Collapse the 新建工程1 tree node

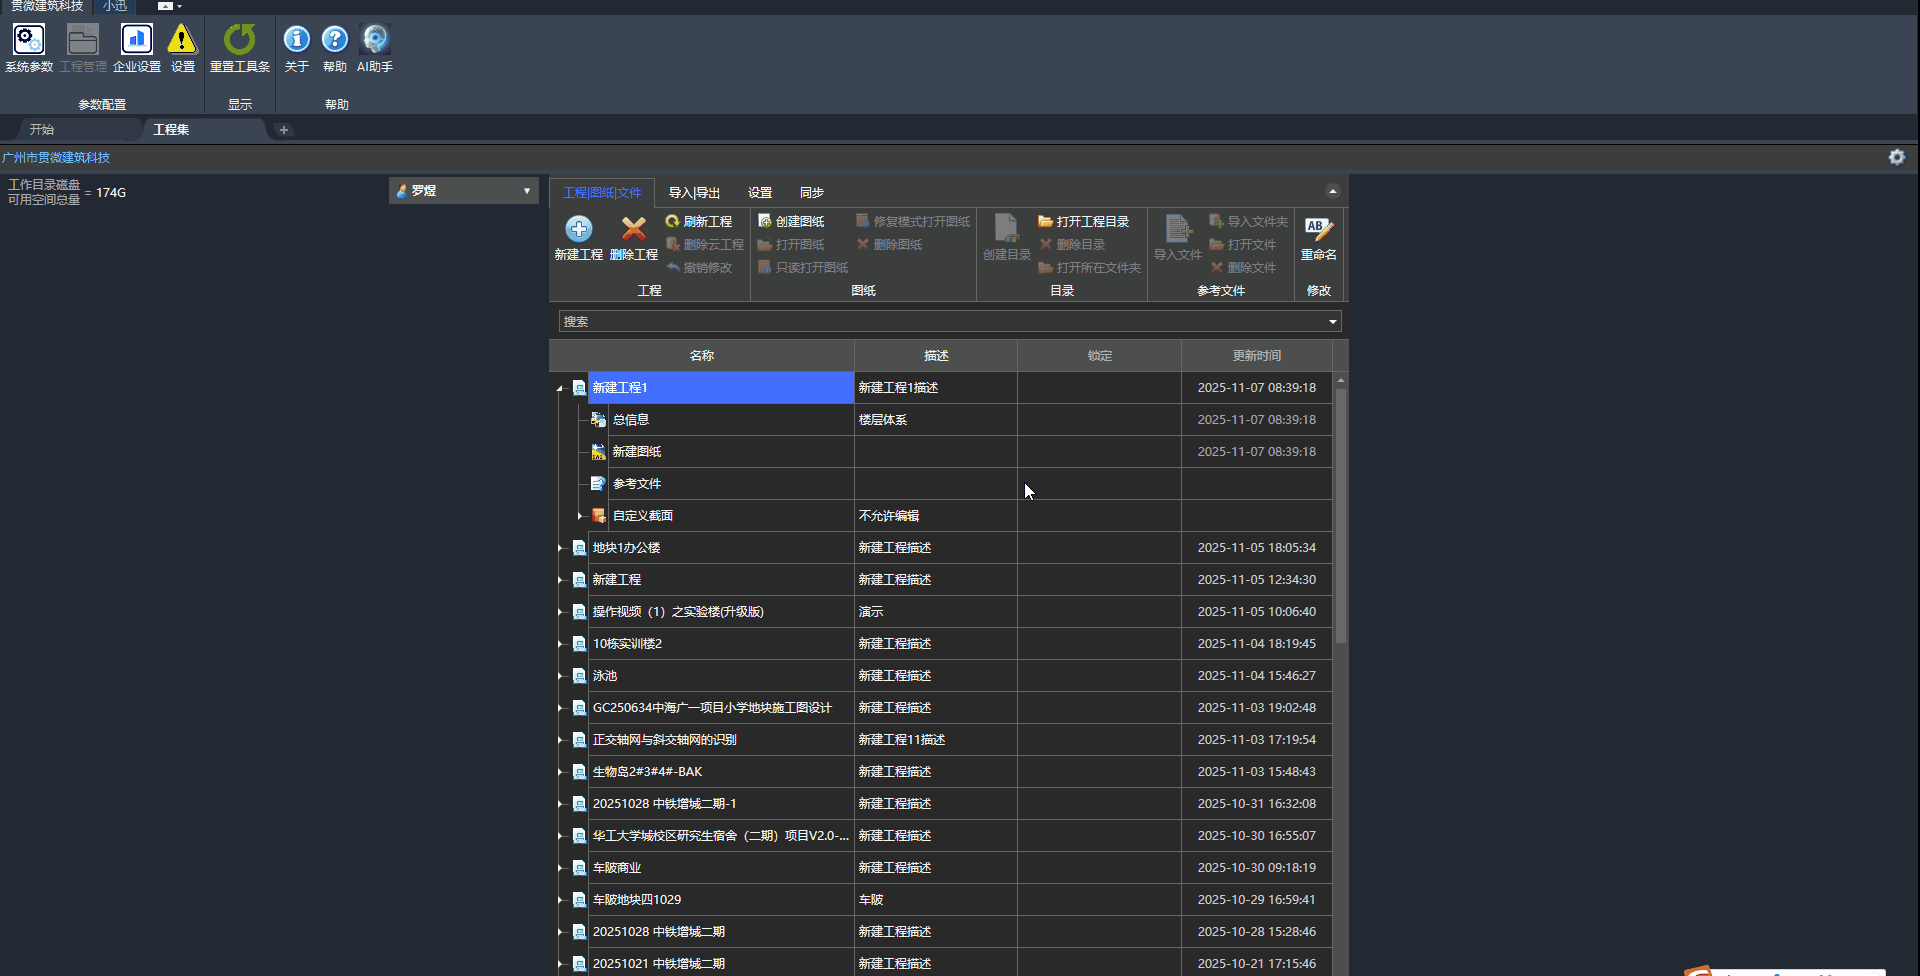pos(560,388)
